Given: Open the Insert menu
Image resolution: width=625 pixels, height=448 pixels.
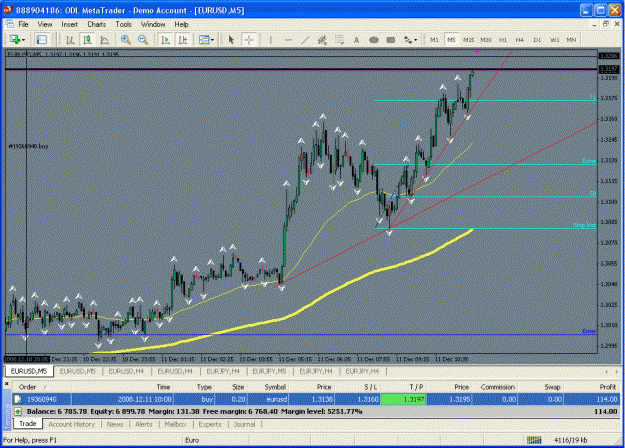Looking at the screenshot, I should point(69,24).
